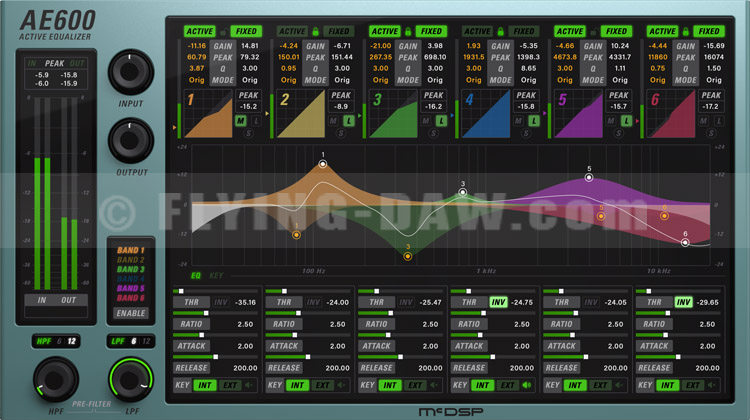The width and height of the screenshot is (750, 420).
Task: Toggle FIXED on band 6
Action: [x=709, y=32]
